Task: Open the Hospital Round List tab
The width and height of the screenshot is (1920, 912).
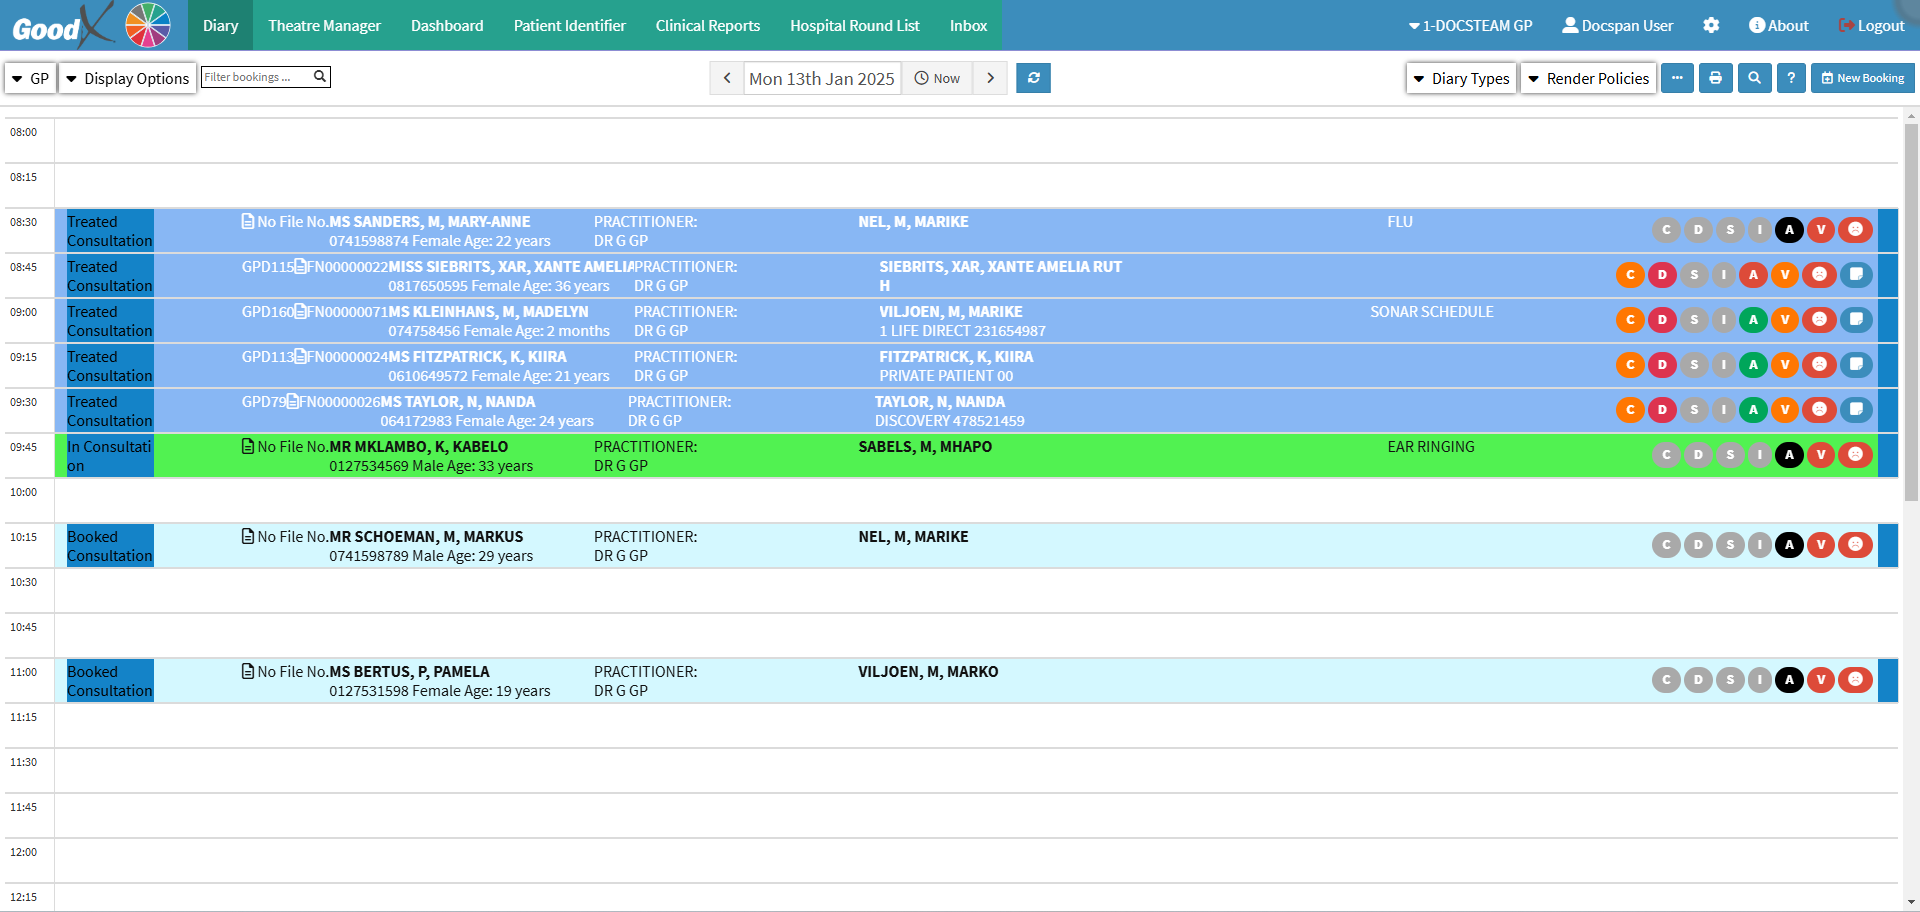Action: pyautogui.click(x=854, y=26)
